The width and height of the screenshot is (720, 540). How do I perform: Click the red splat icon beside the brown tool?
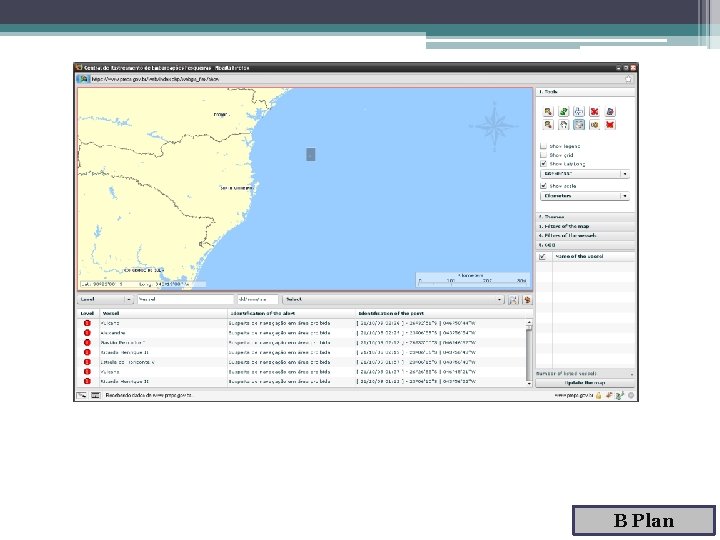(x=610, y=125)
